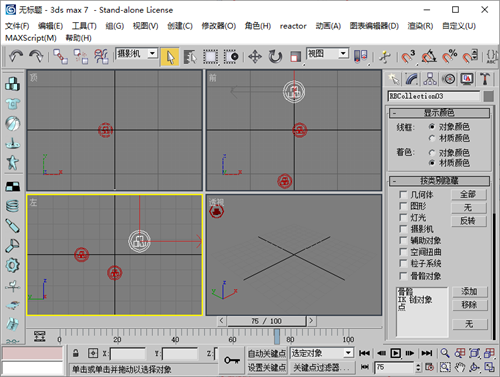Screen dimensions: 500x377
Task: Select shaded 对象颜色 radio option
Action: tap(432, 153)
